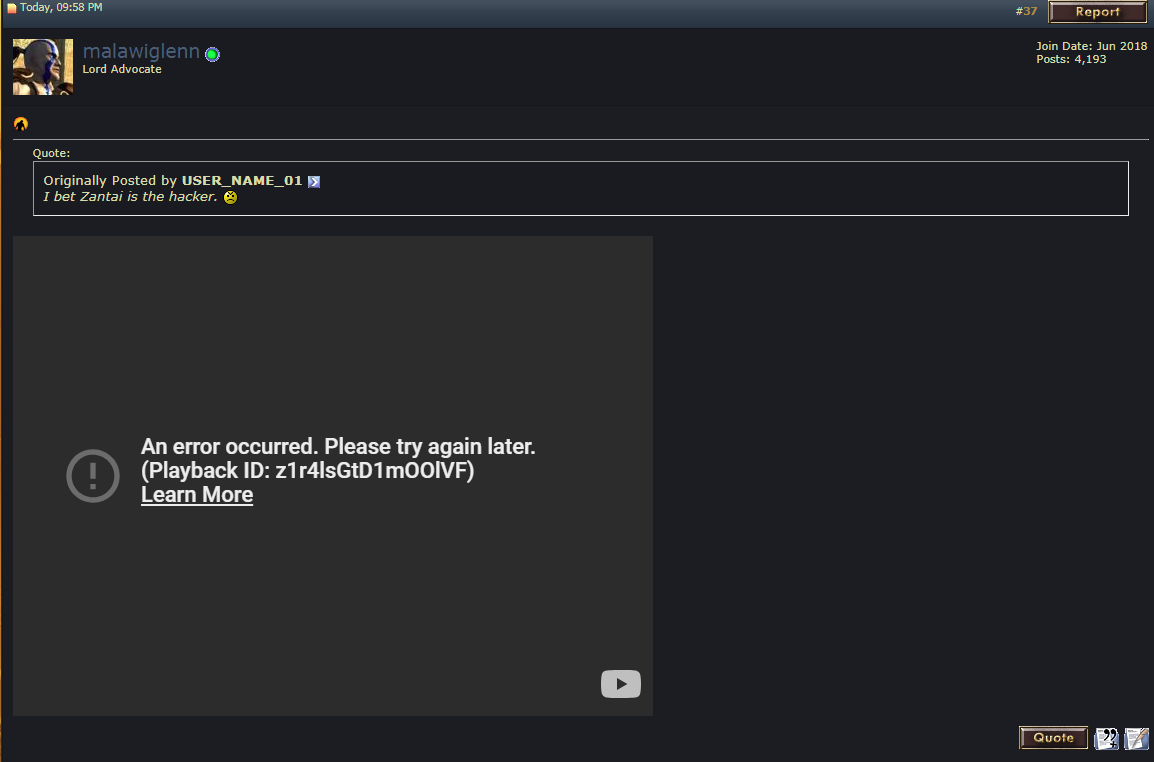Open malawiglenn's username menu

tap(141, 52)
